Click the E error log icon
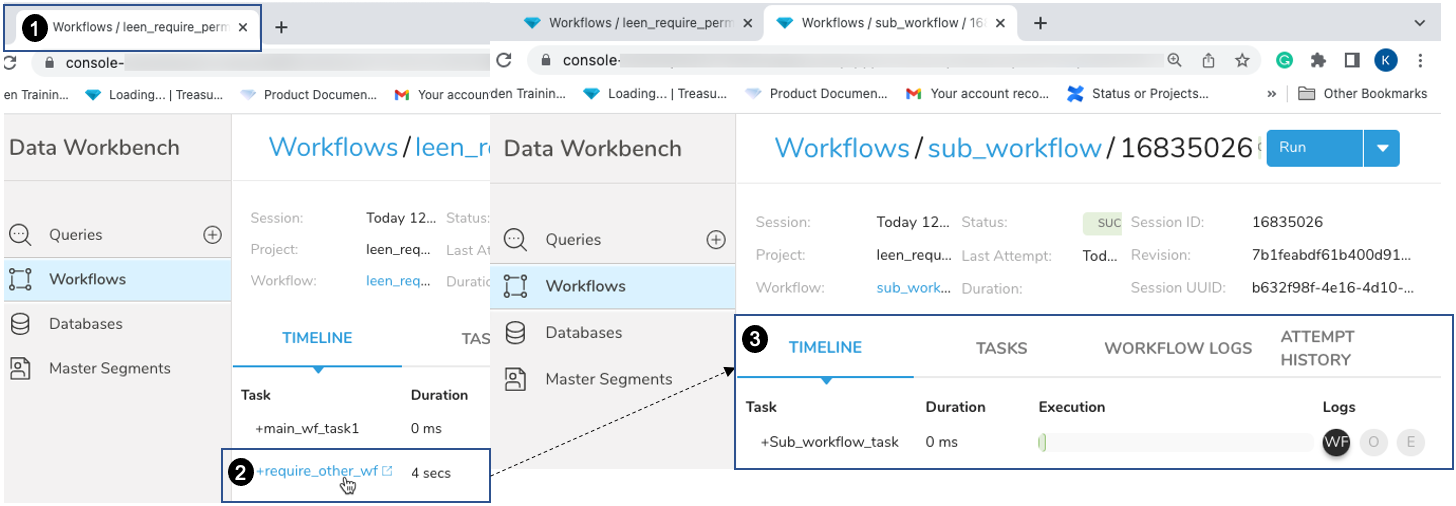The height and width of the screenshot is (506, 1456). coord(1410,442)
